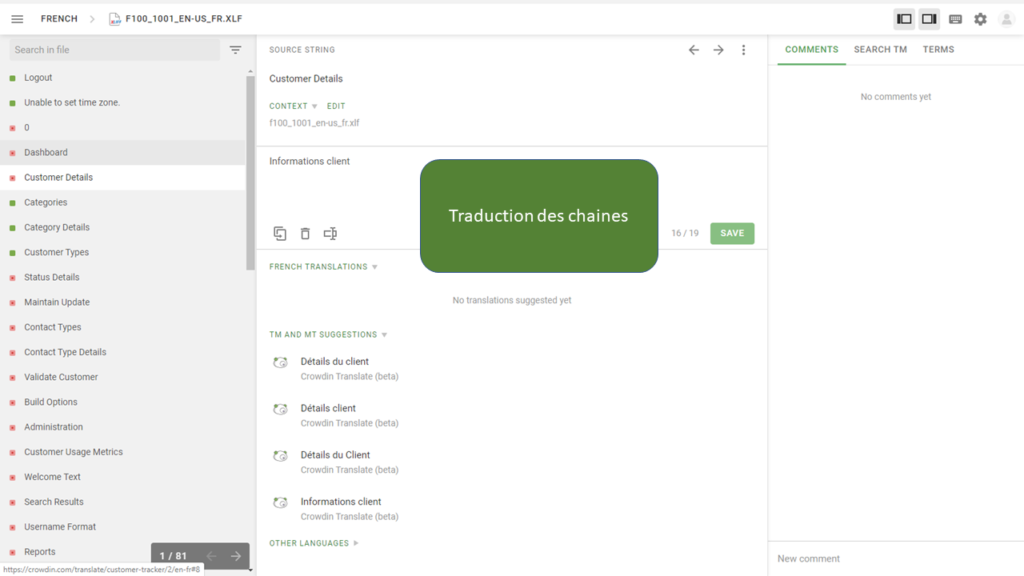Go to next page in string list pager
The height and width of the screenshot is (576, 1024).
[236, 556]
